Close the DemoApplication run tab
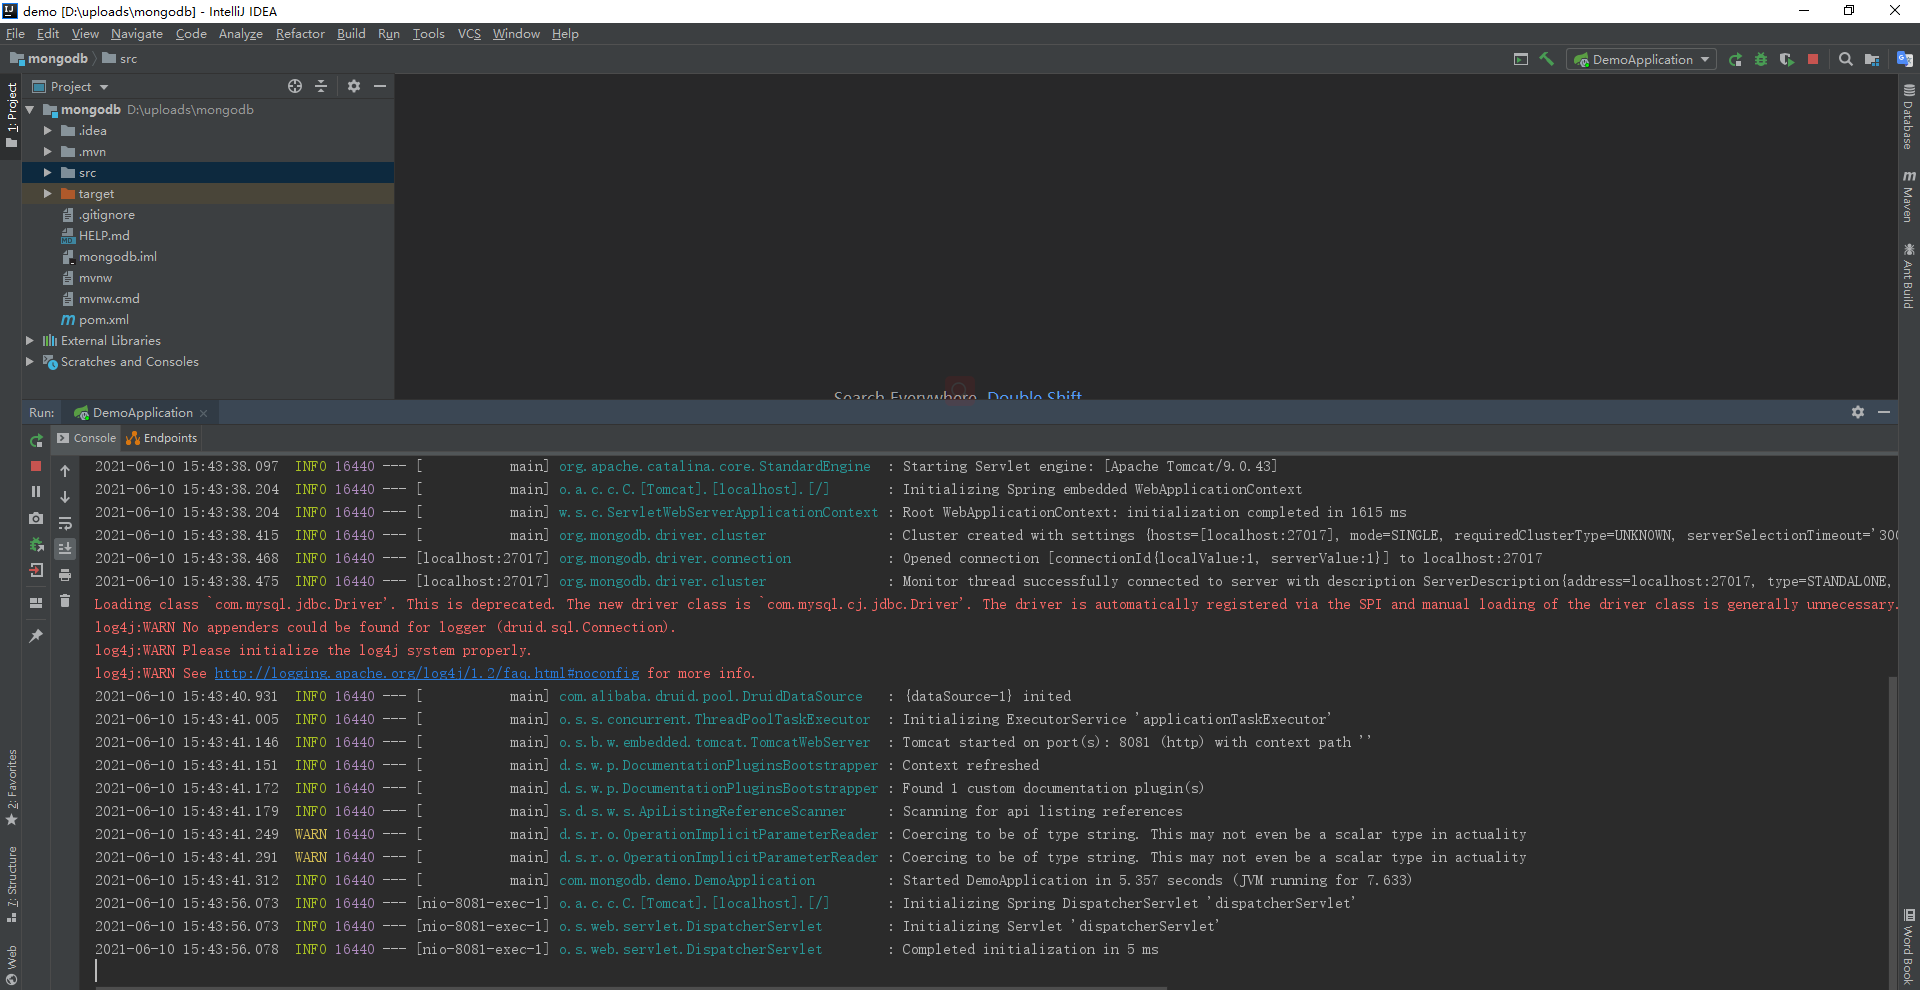This screenshot has height=990, width=1920. pos(204,413)
